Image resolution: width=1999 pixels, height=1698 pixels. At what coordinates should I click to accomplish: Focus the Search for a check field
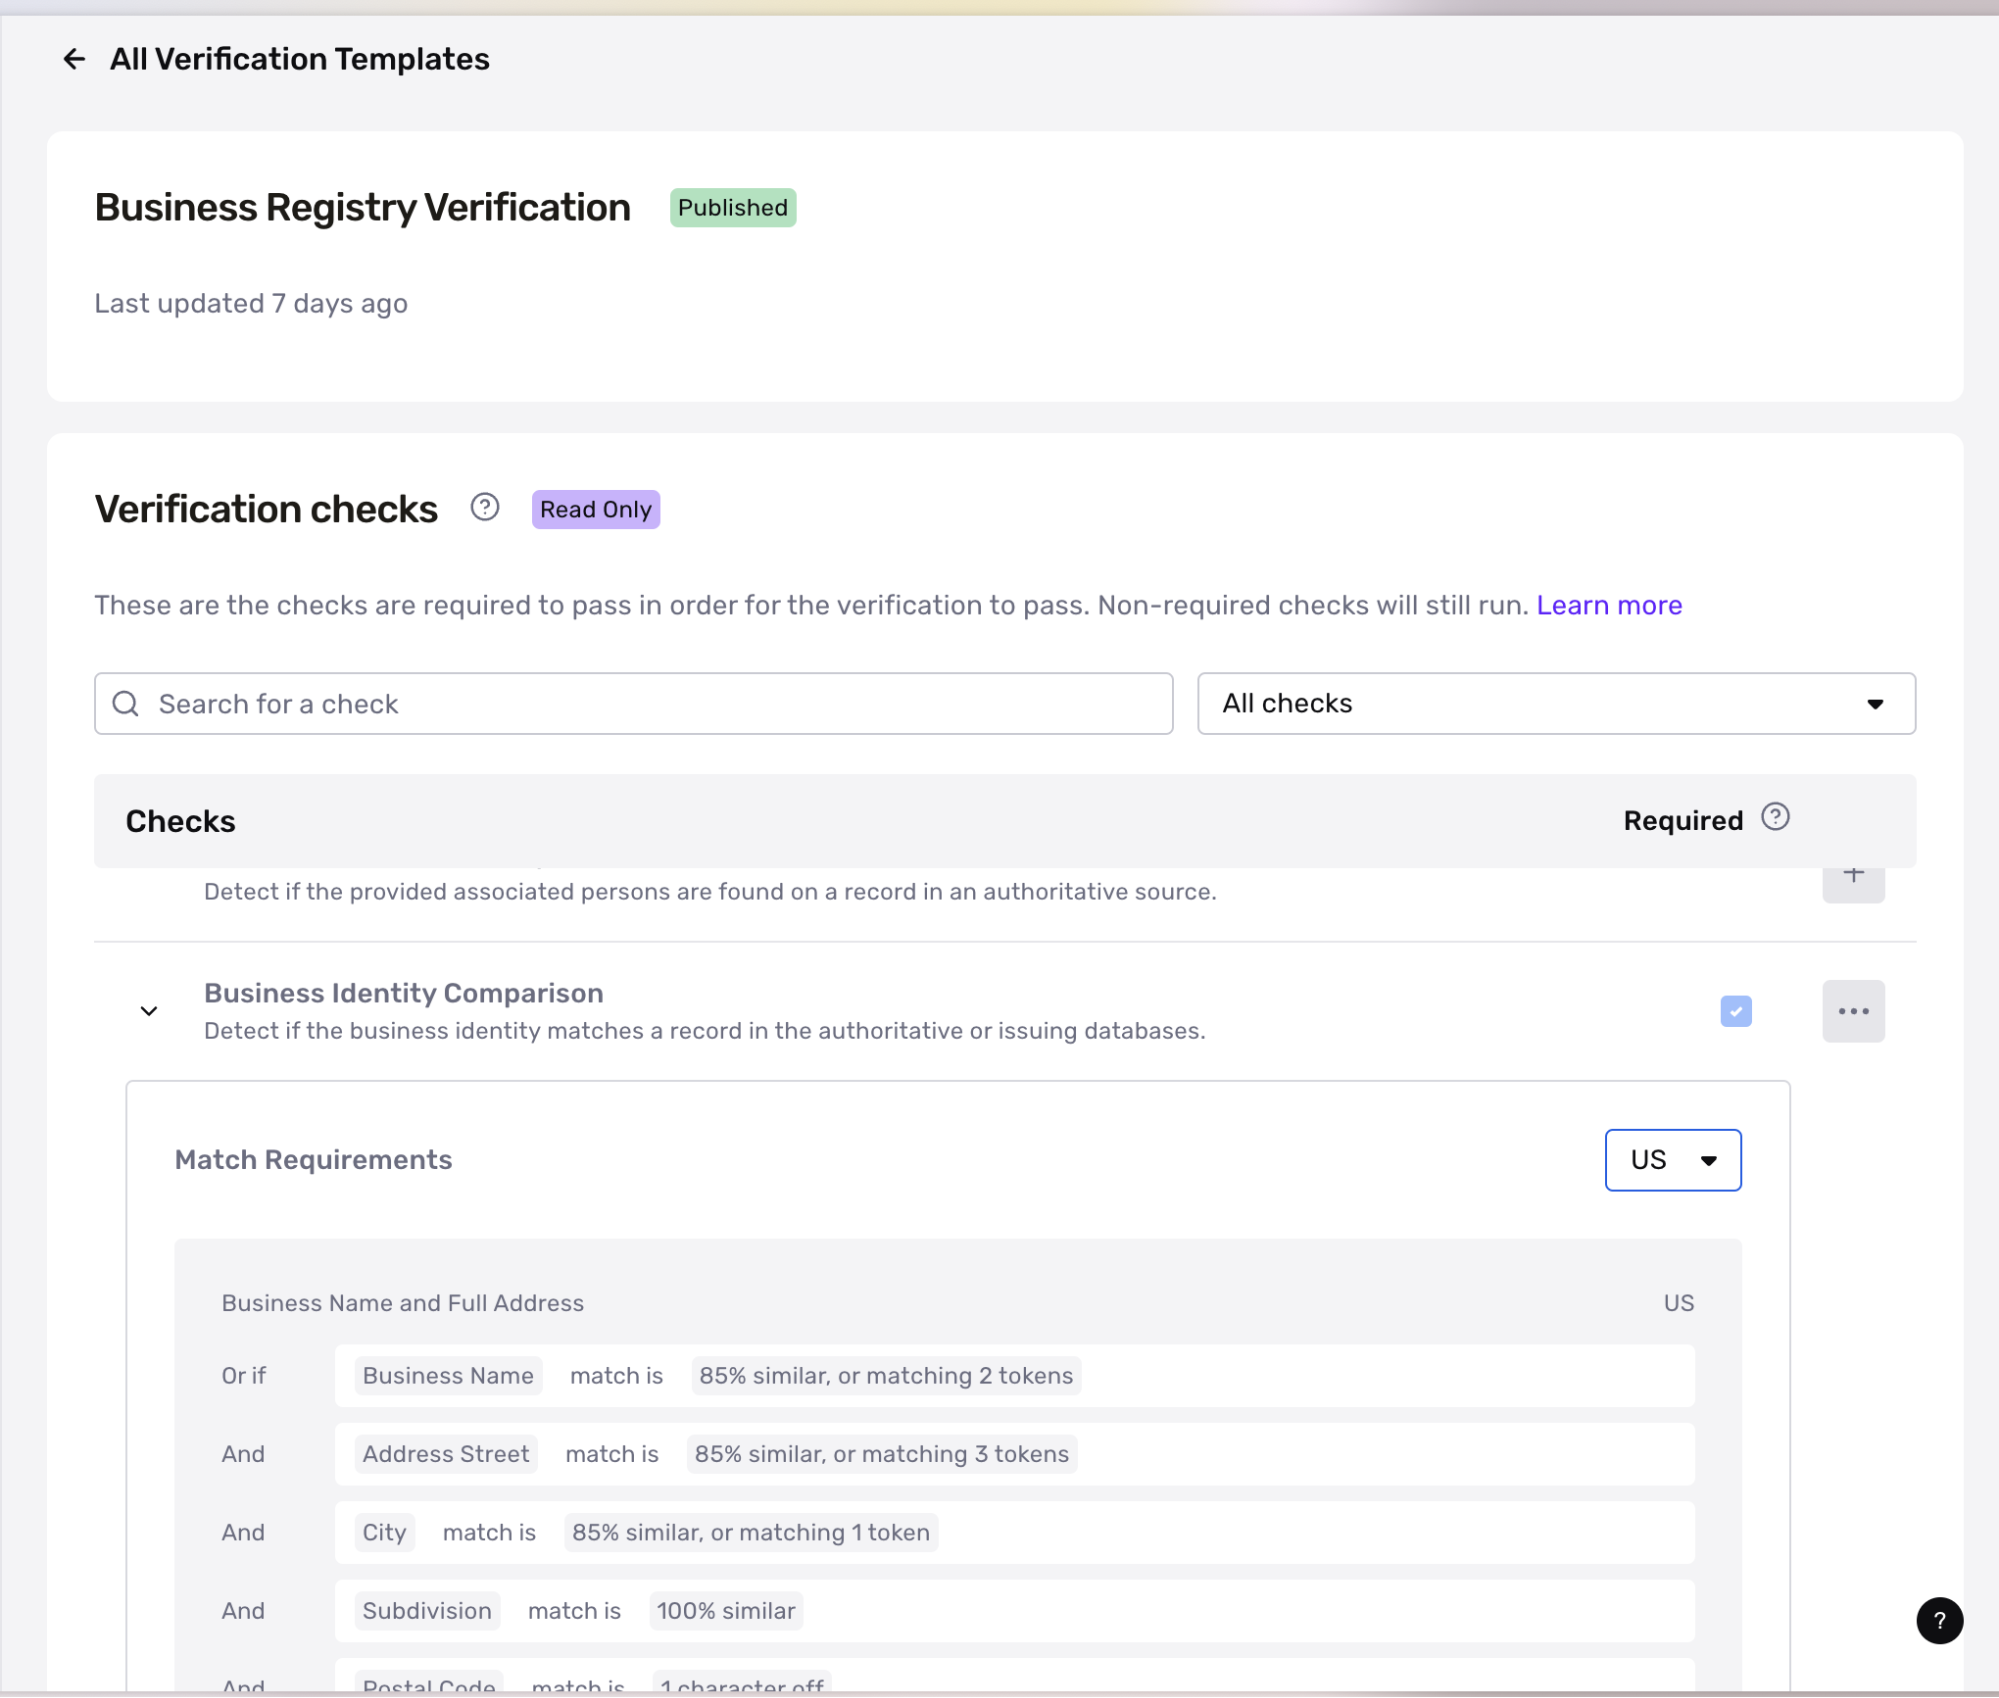[633, 704]
